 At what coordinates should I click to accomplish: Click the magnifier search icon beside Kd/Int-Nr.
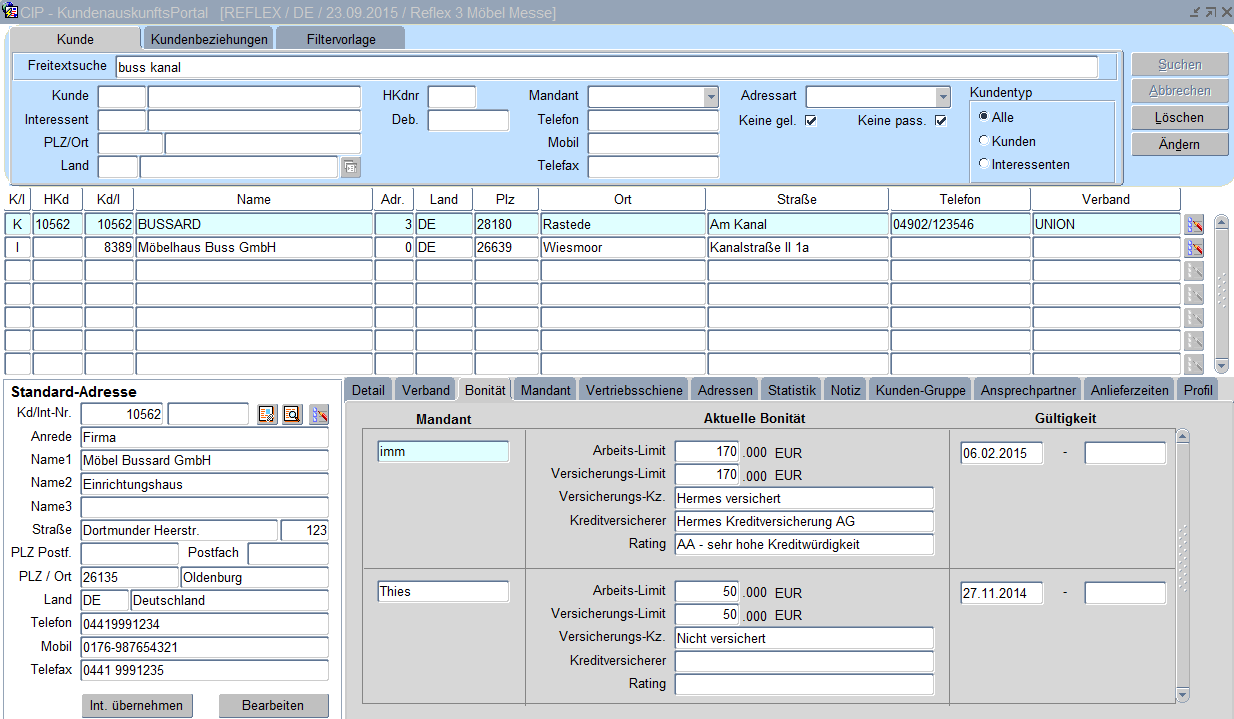(x=292, y=414)
